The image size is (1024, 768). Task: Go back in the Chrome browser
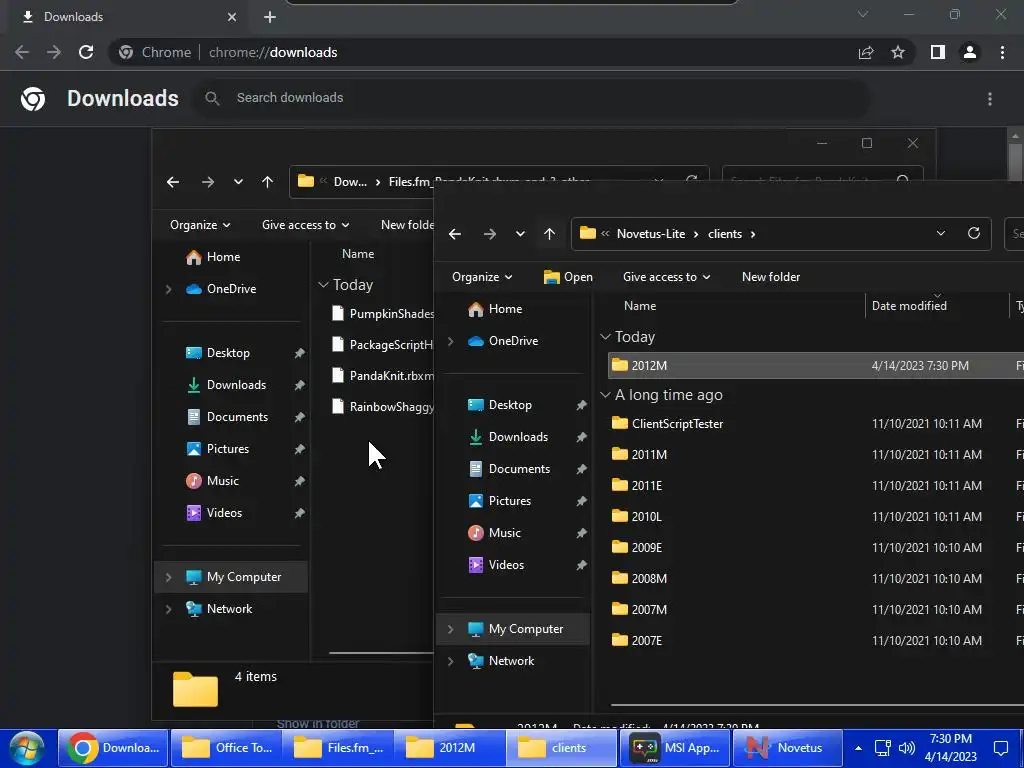22,52
